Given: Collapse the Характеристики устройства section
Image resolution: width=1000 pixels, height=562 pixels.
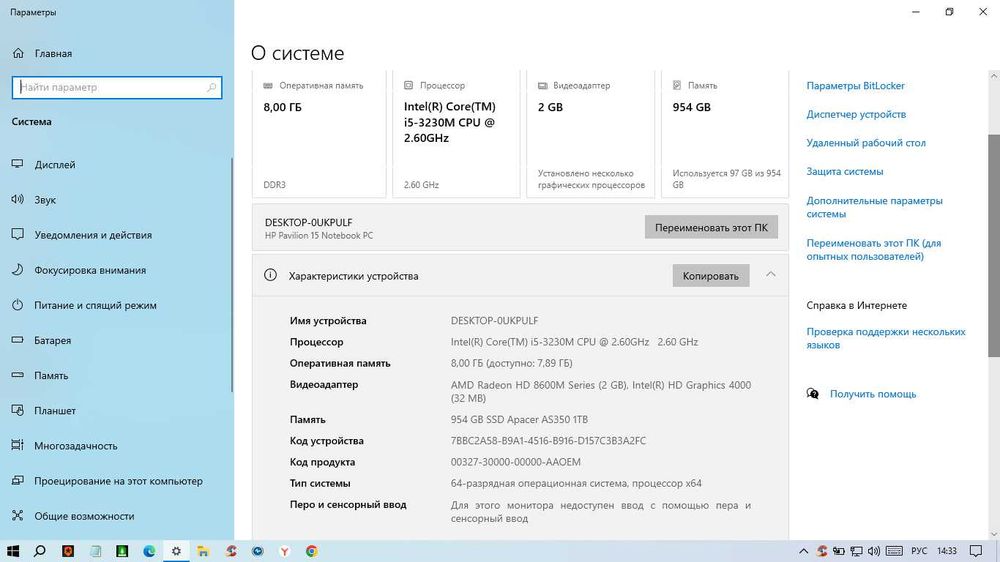Looking at the screenshot, I should 770,274.
